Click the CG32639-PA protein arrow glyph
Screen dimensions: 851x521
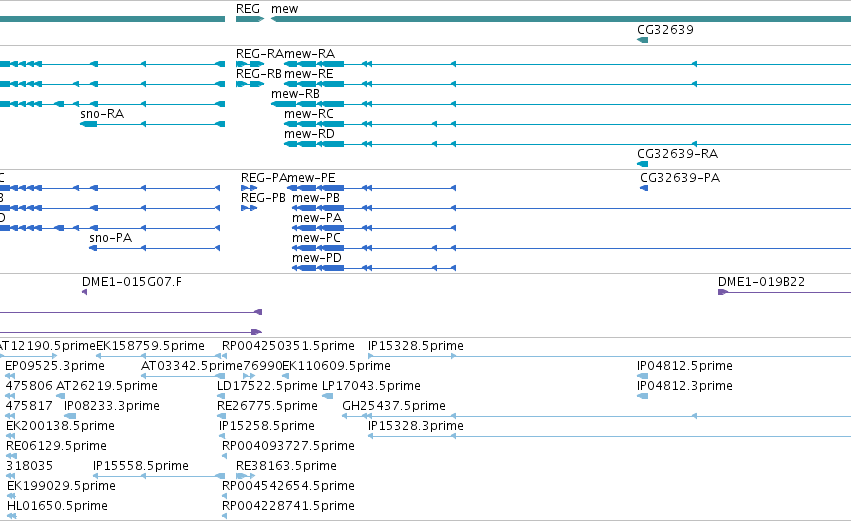[x=644, y=188]
